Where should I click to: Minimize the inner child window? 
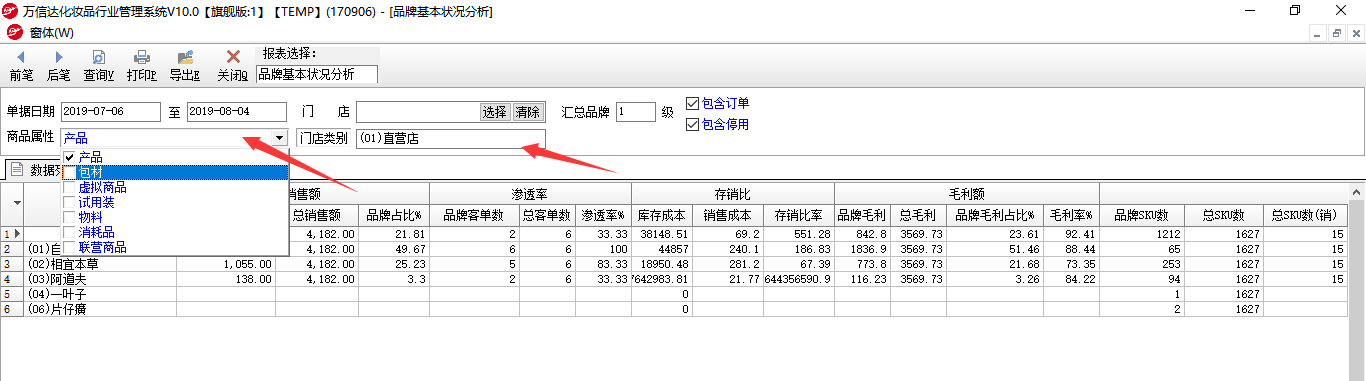click(x=1317, y=33)
